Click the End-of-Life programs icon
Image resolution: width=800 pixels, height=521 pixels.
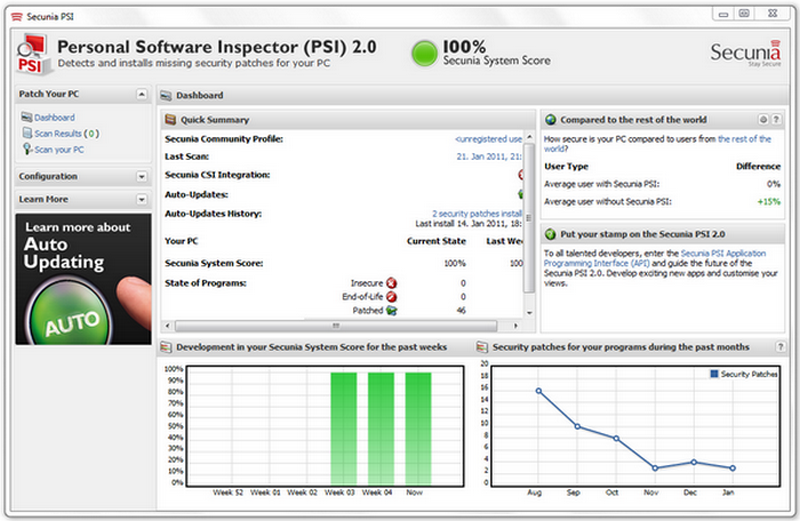point(391,296)
